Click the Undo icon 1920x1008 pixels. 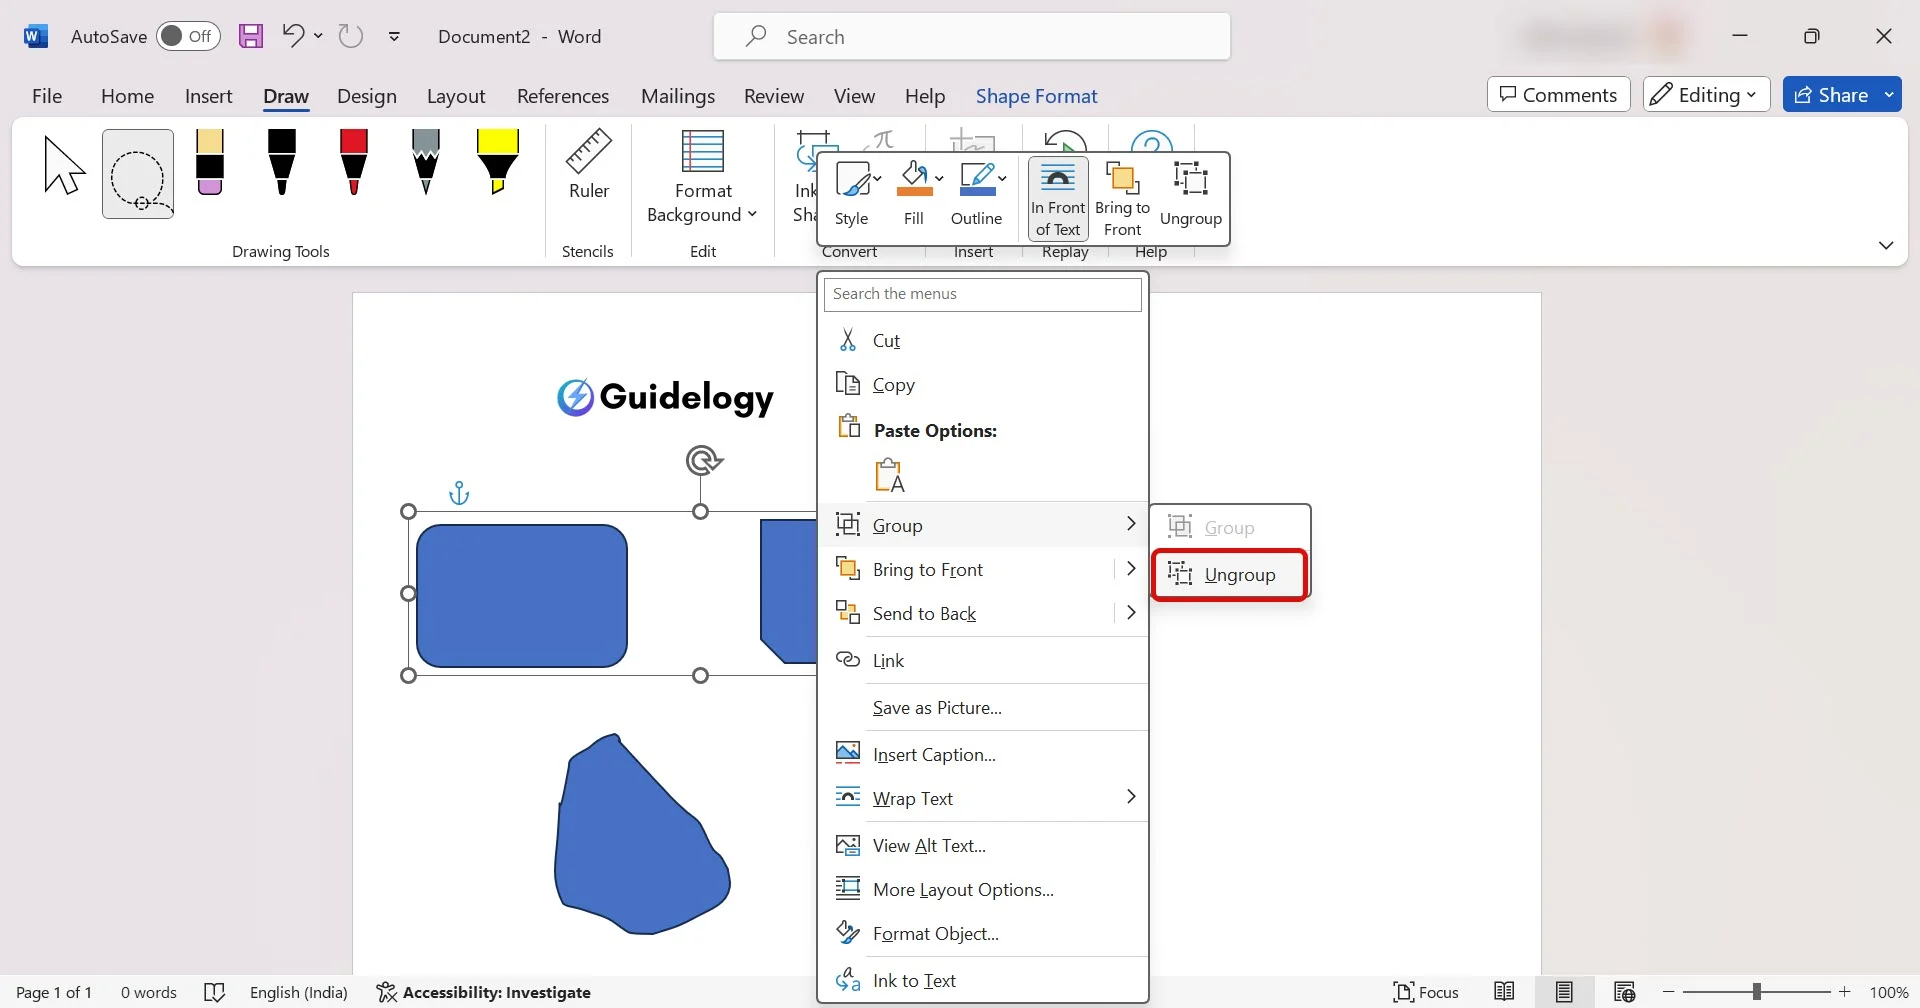[x=293, y=36]
